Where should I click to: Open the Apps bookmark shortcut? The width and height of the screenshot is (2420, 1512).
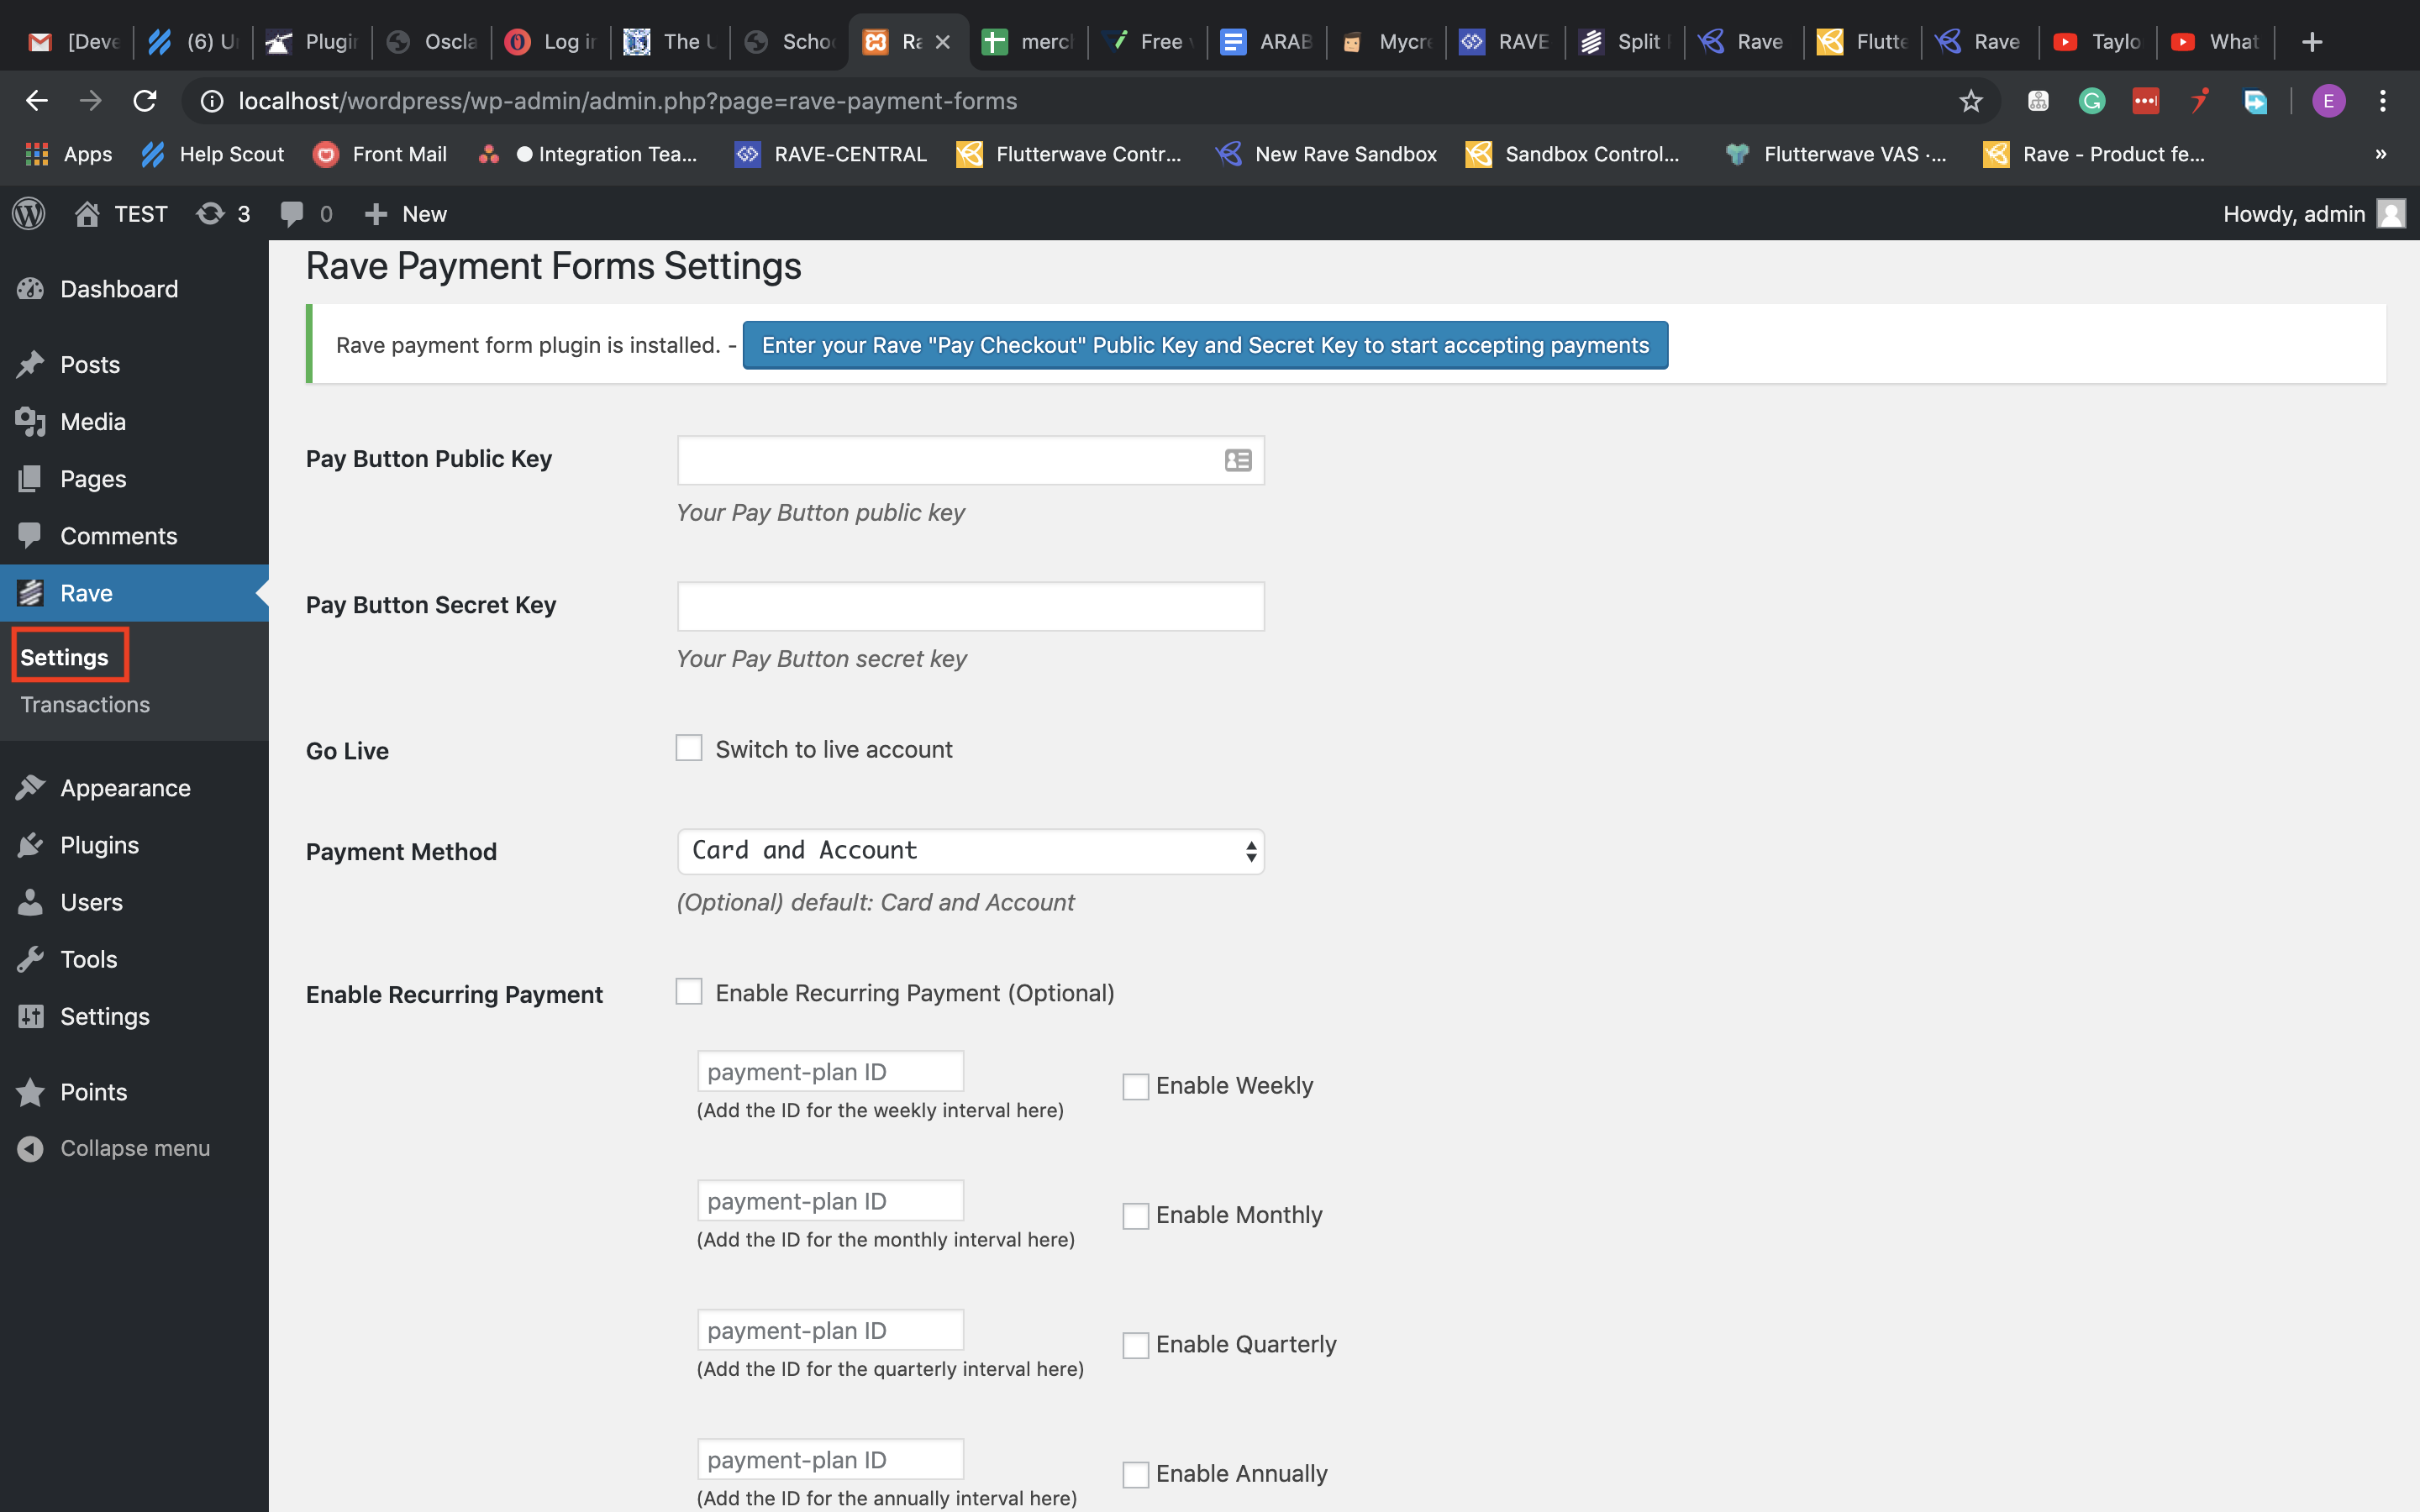(68, 154)
